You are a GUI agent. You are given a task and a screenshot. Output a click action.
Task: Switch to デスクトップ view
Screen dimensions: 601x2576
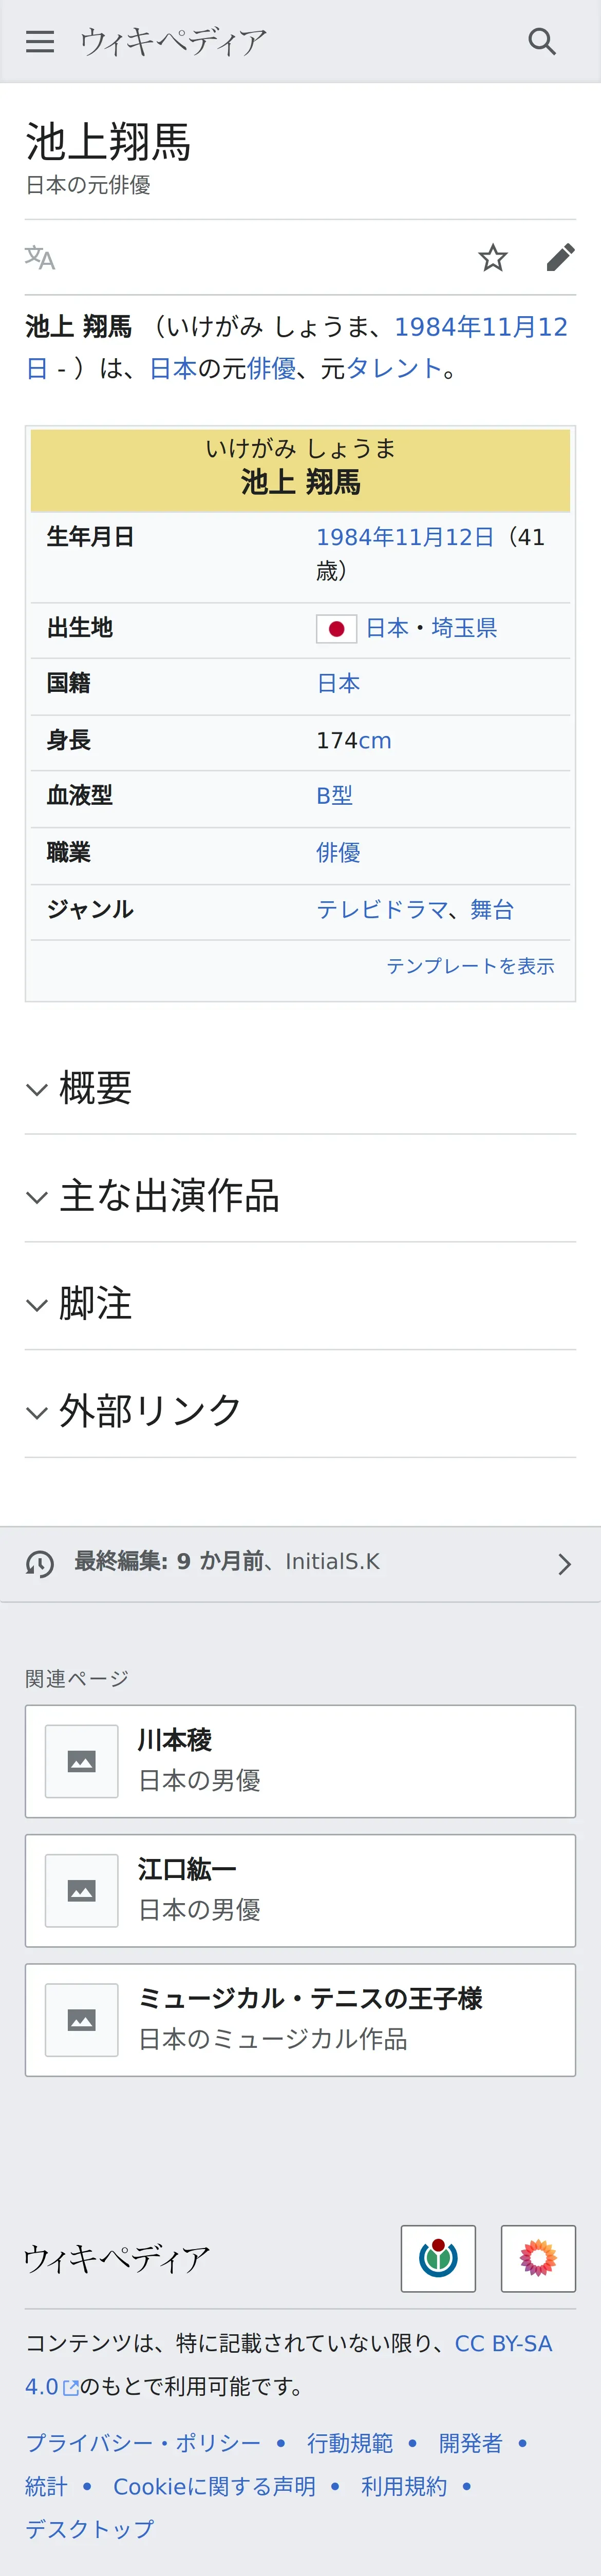click(90, 2529)
